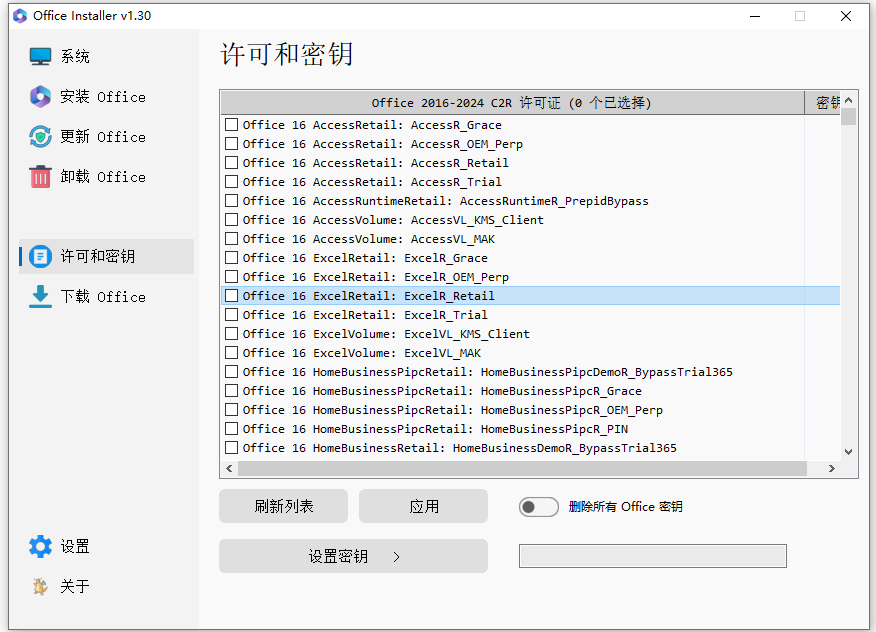876x632 pixels.
Task: Check AccessRetail: AccessR_OEM_Perp license
Action: [x=231, y=144]
